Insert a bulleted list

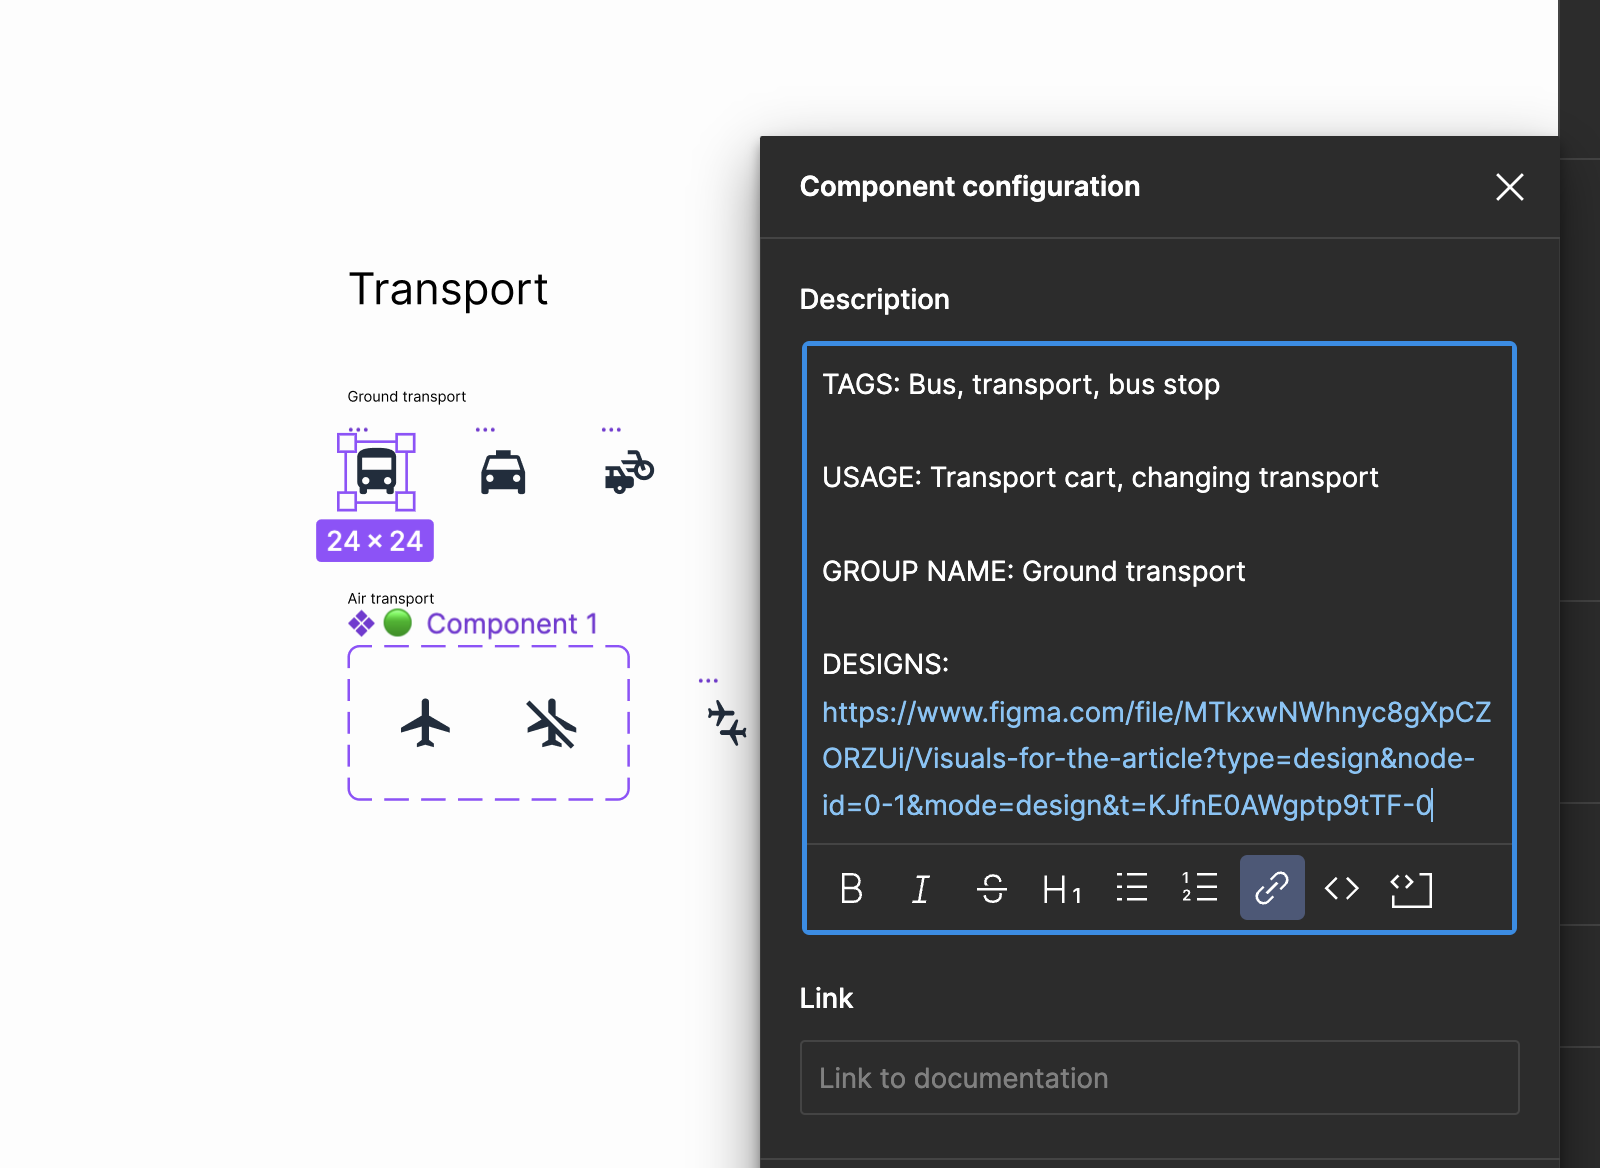point(1131,888)
